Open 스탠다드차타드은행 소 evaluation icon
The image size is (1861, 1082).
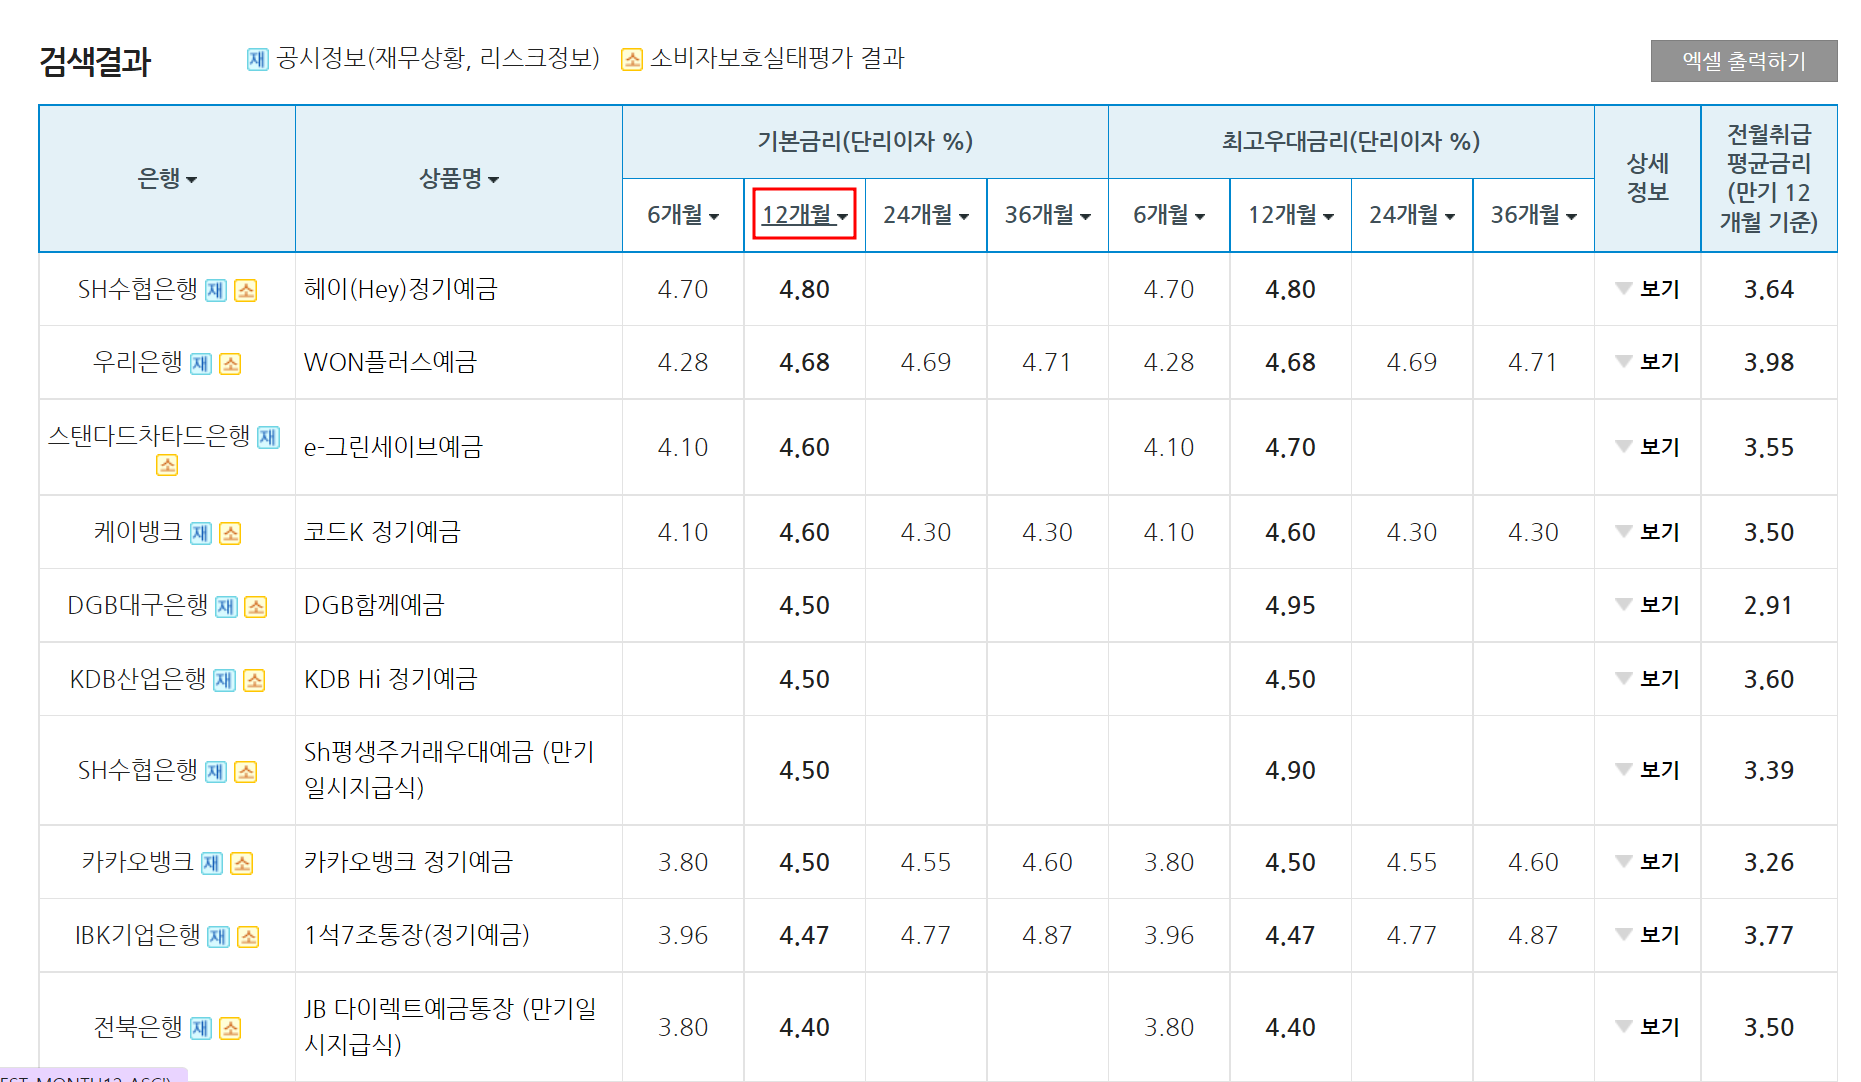click(167, 465)
